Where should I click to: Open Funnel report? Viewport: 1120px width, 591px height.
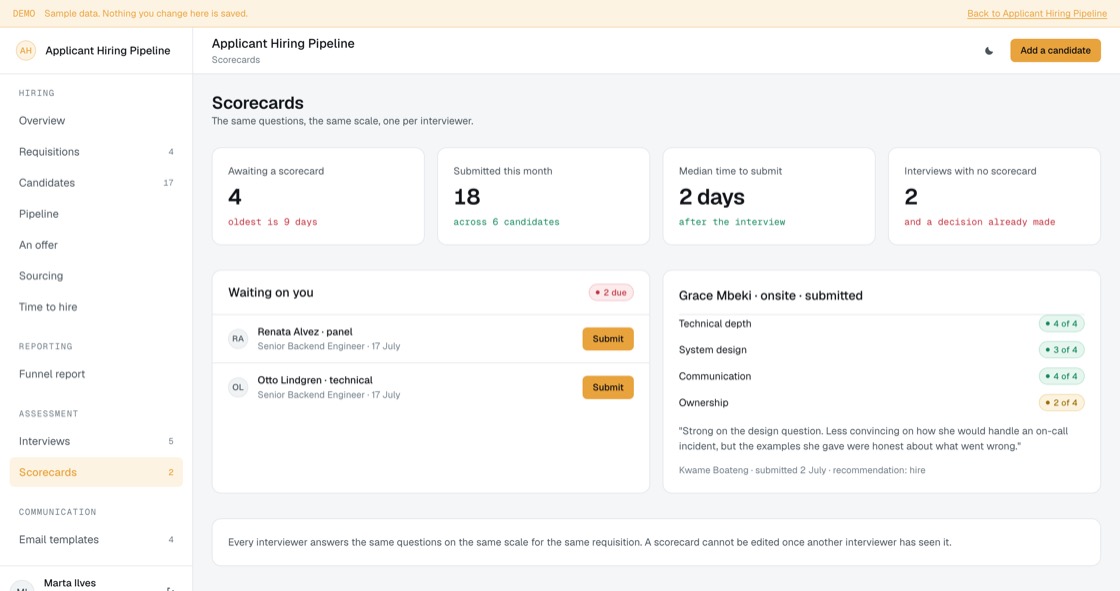[x=96, y=374]
